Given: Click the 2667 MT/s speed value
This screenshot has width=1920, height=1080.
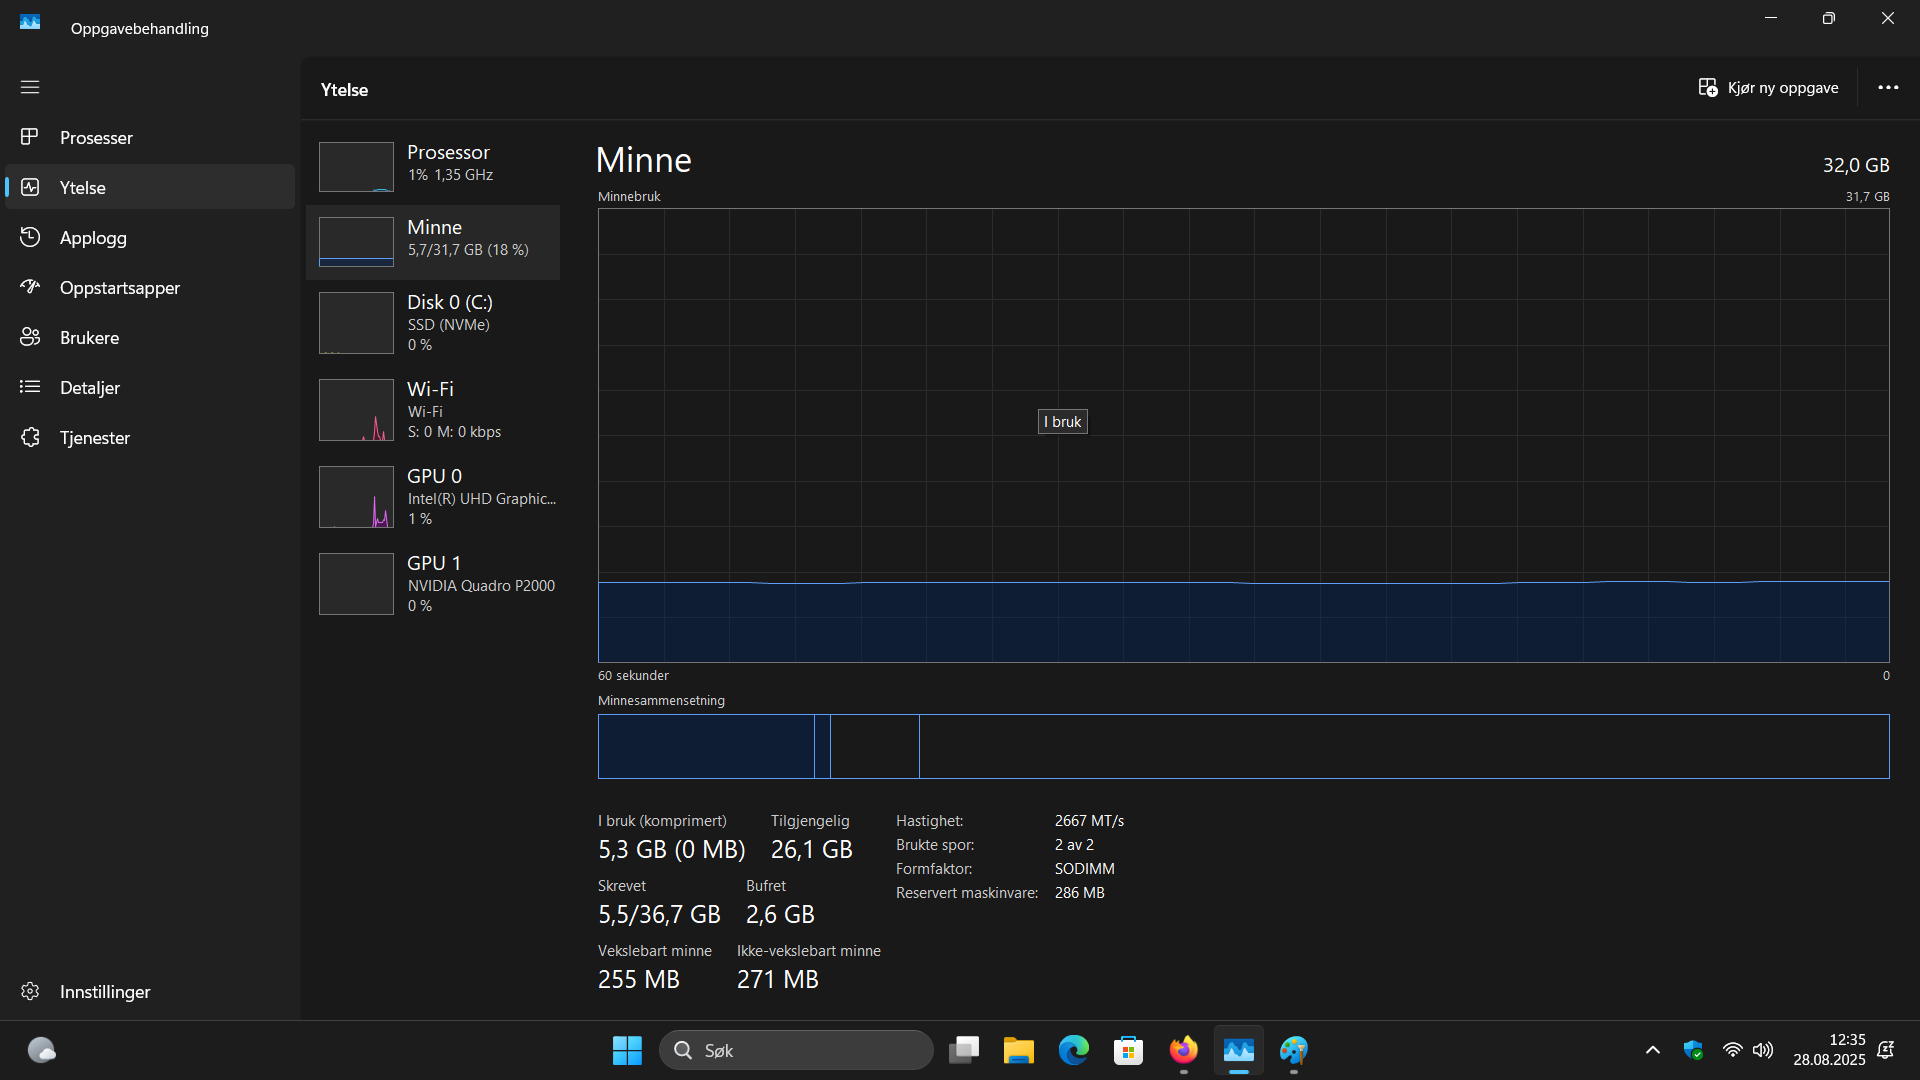Looking at the screenshot, I should click(1089, 821).
